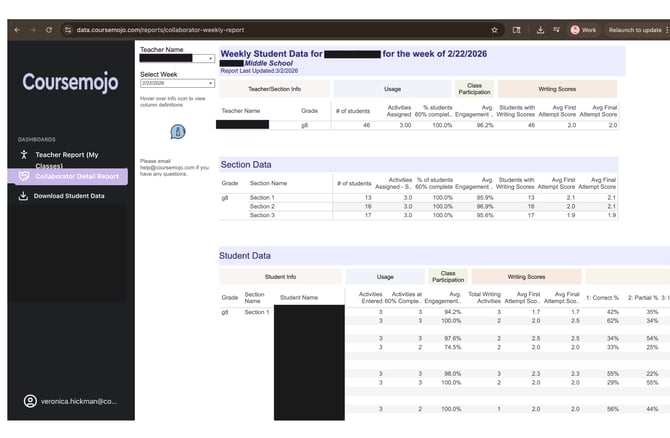Click the Report Last Updated 3/2/2026 text

[259, 71]
